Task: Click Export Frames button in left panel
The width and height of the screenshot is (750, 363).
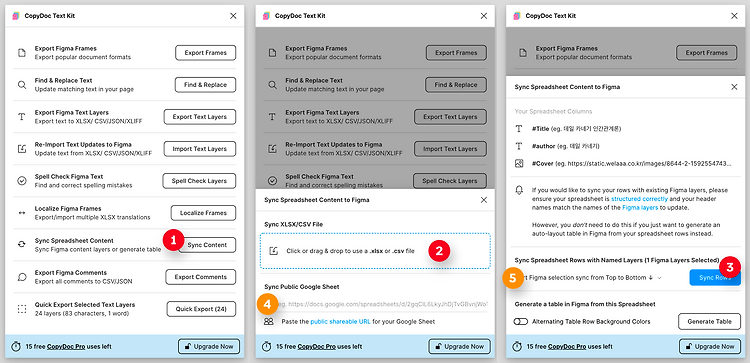Action: (x=206, y=53)
